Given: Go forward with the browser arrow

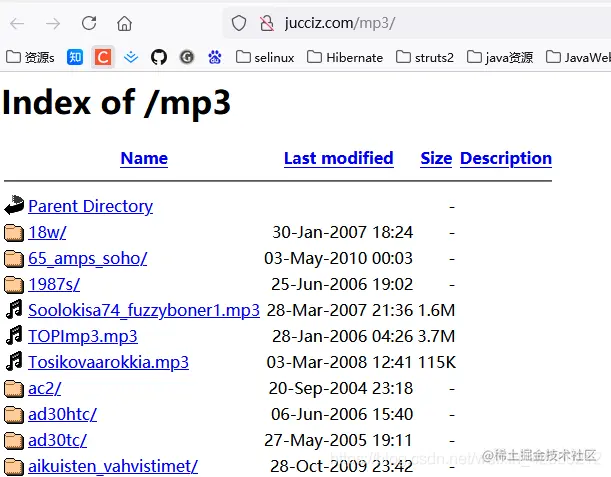Looking at the screenshot, I should 53,23.
